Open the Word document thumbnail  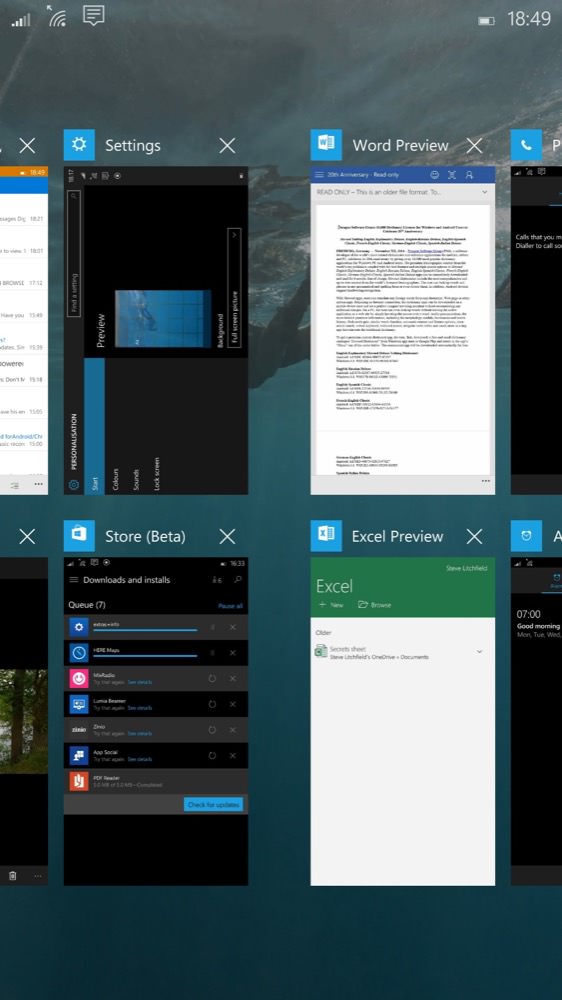[x=403, y=330]
